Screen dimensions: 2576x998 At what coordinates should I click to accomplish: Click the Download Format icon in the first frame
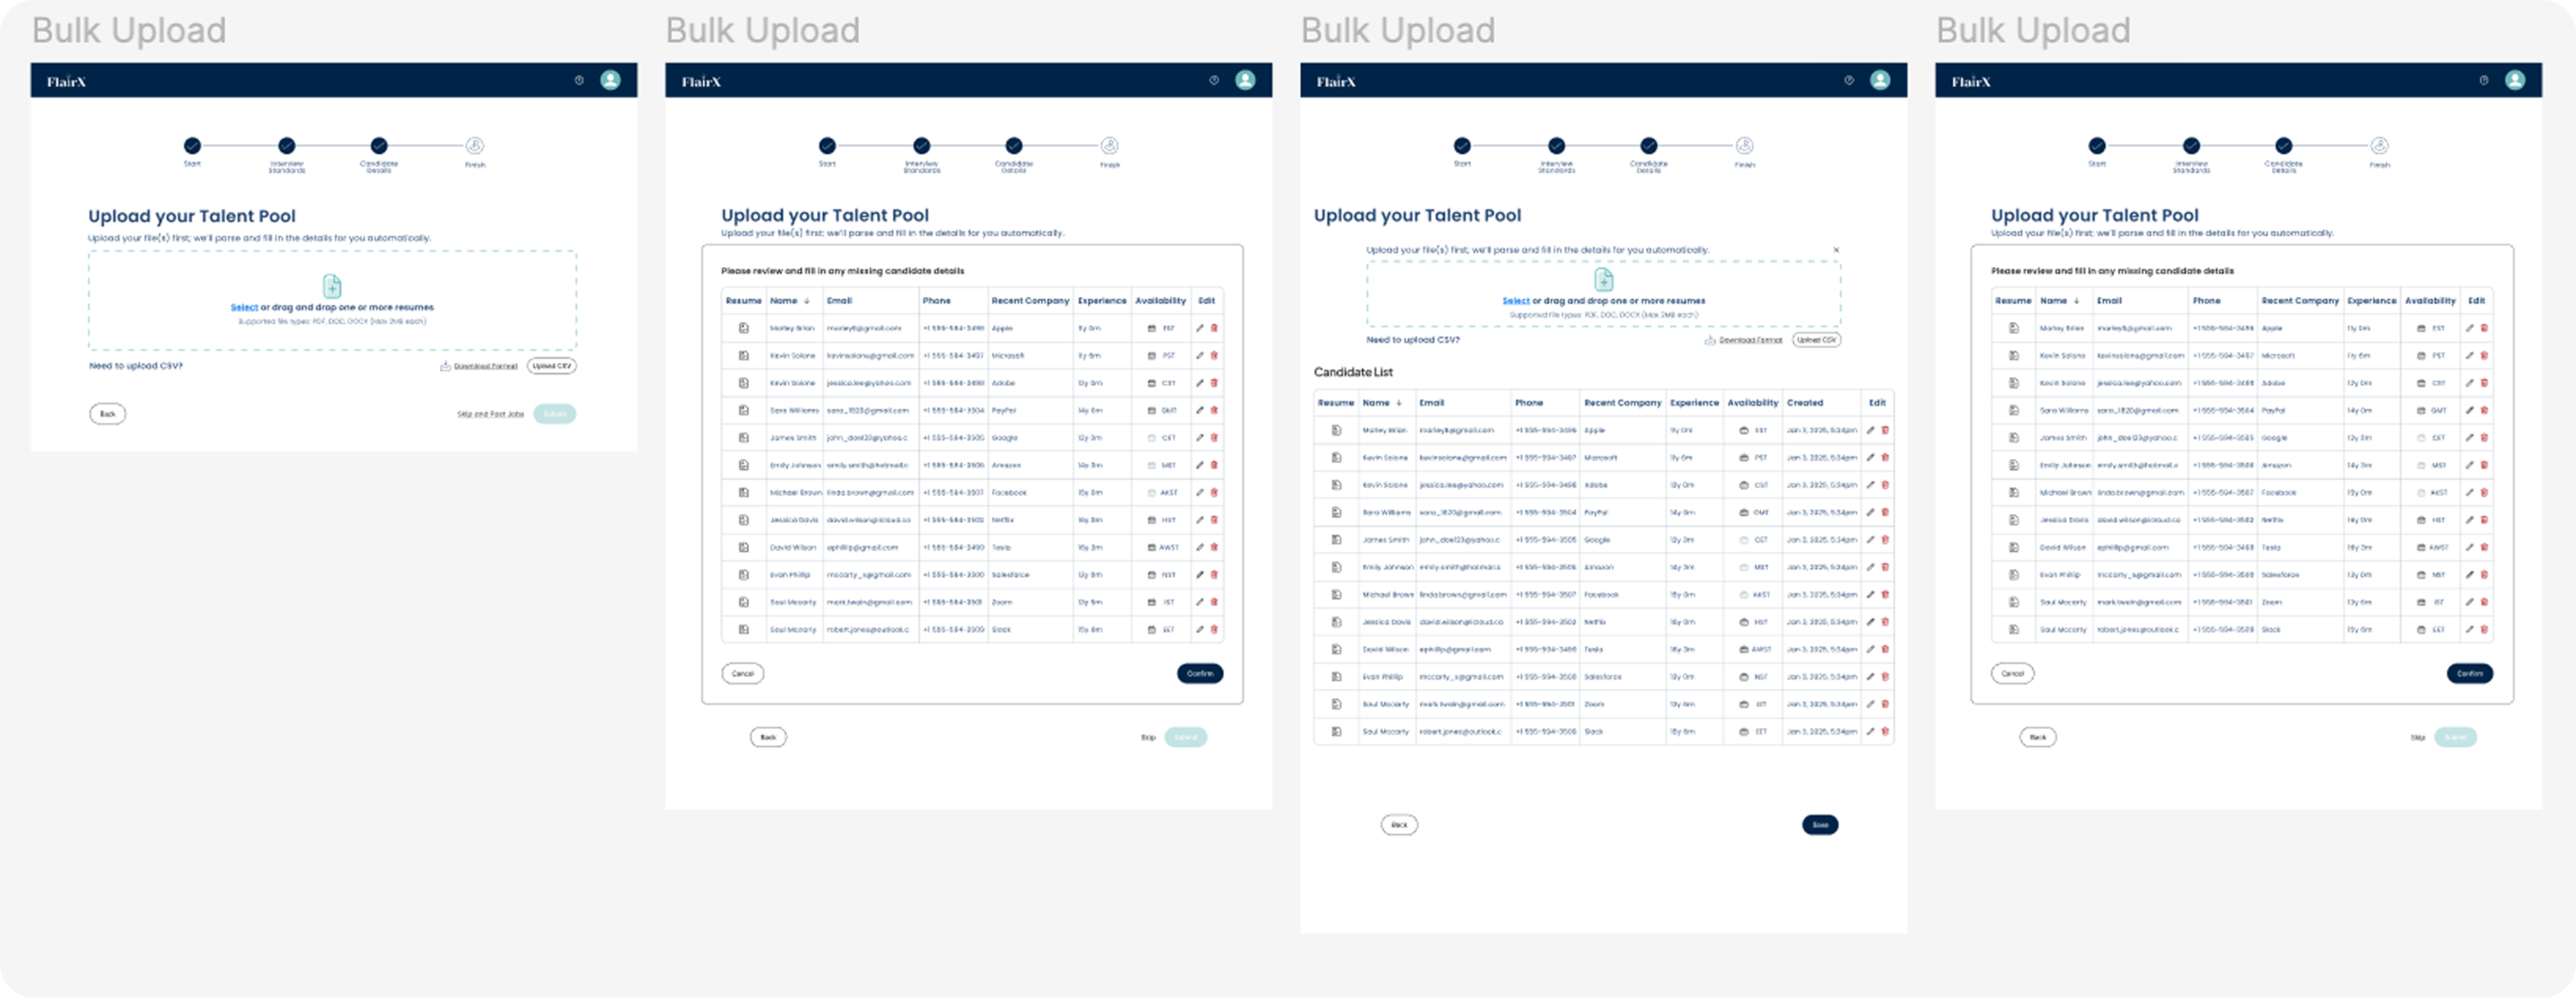click(x=445, y=366)
